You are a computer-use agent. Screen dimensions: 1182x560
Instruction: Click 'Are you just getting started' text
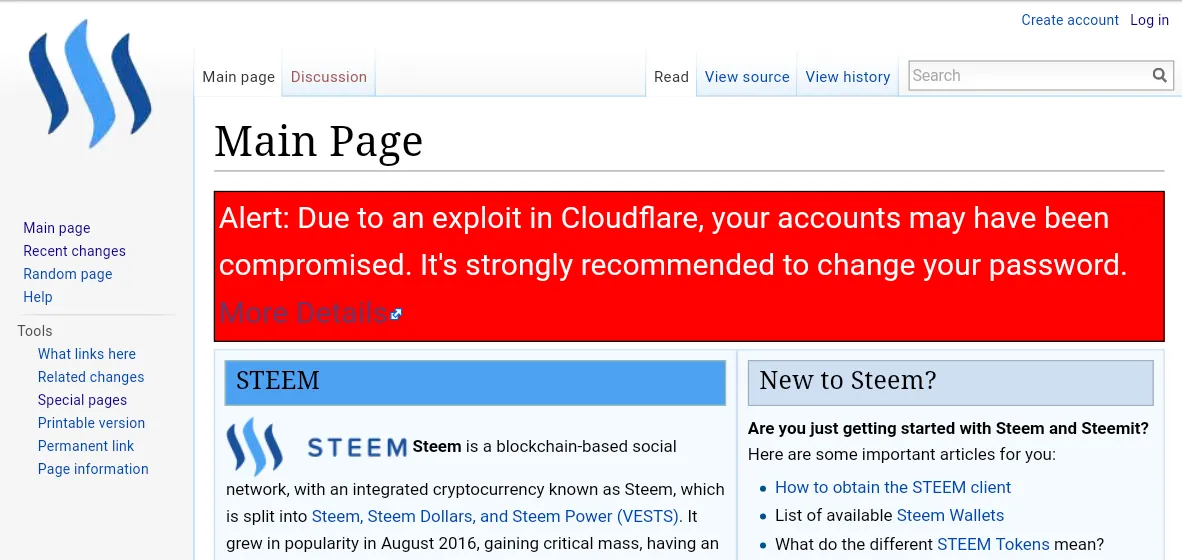[x=948, y=428]
